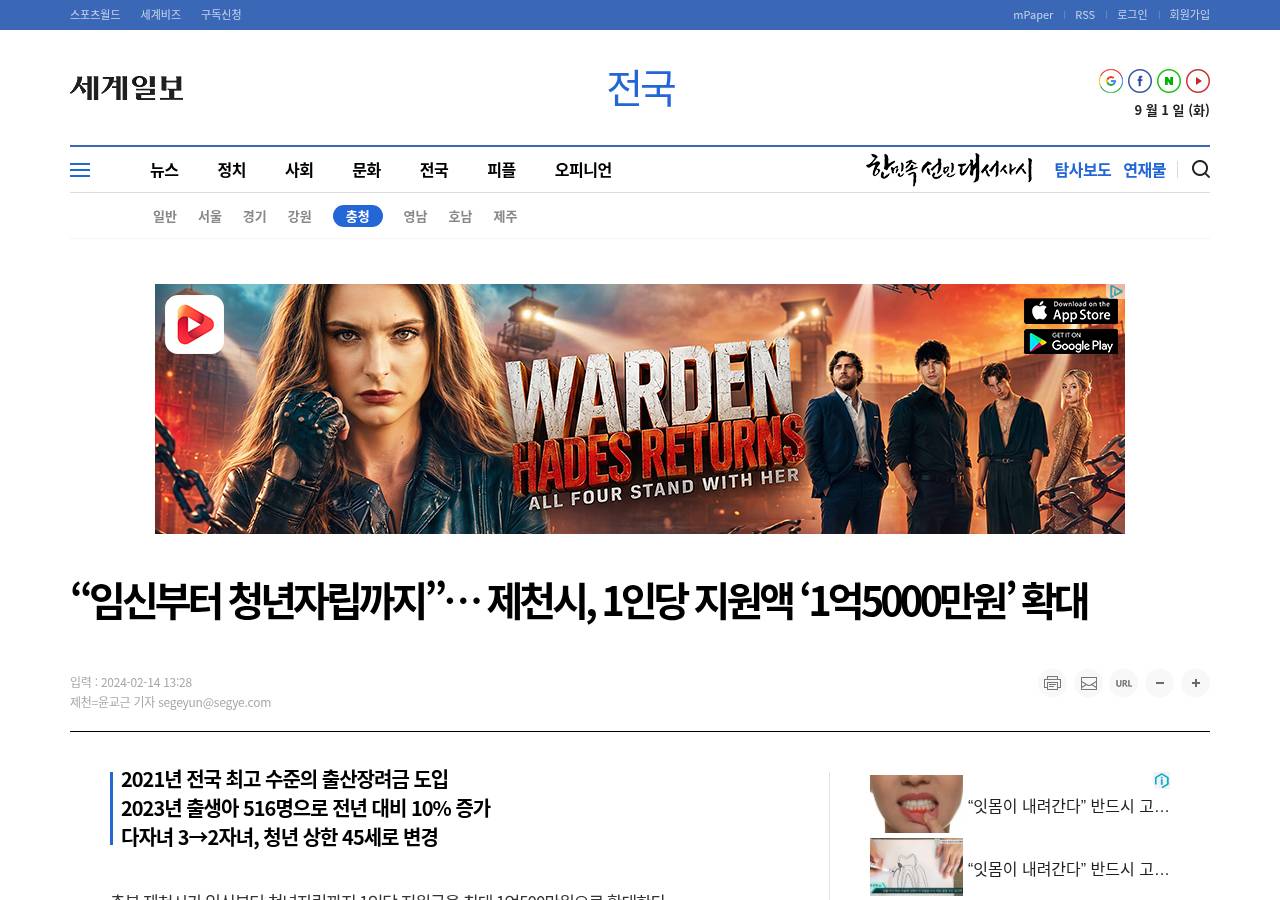1280x900 pixels.
Task: Select the 영남 region tab
Action: [415, 216]
